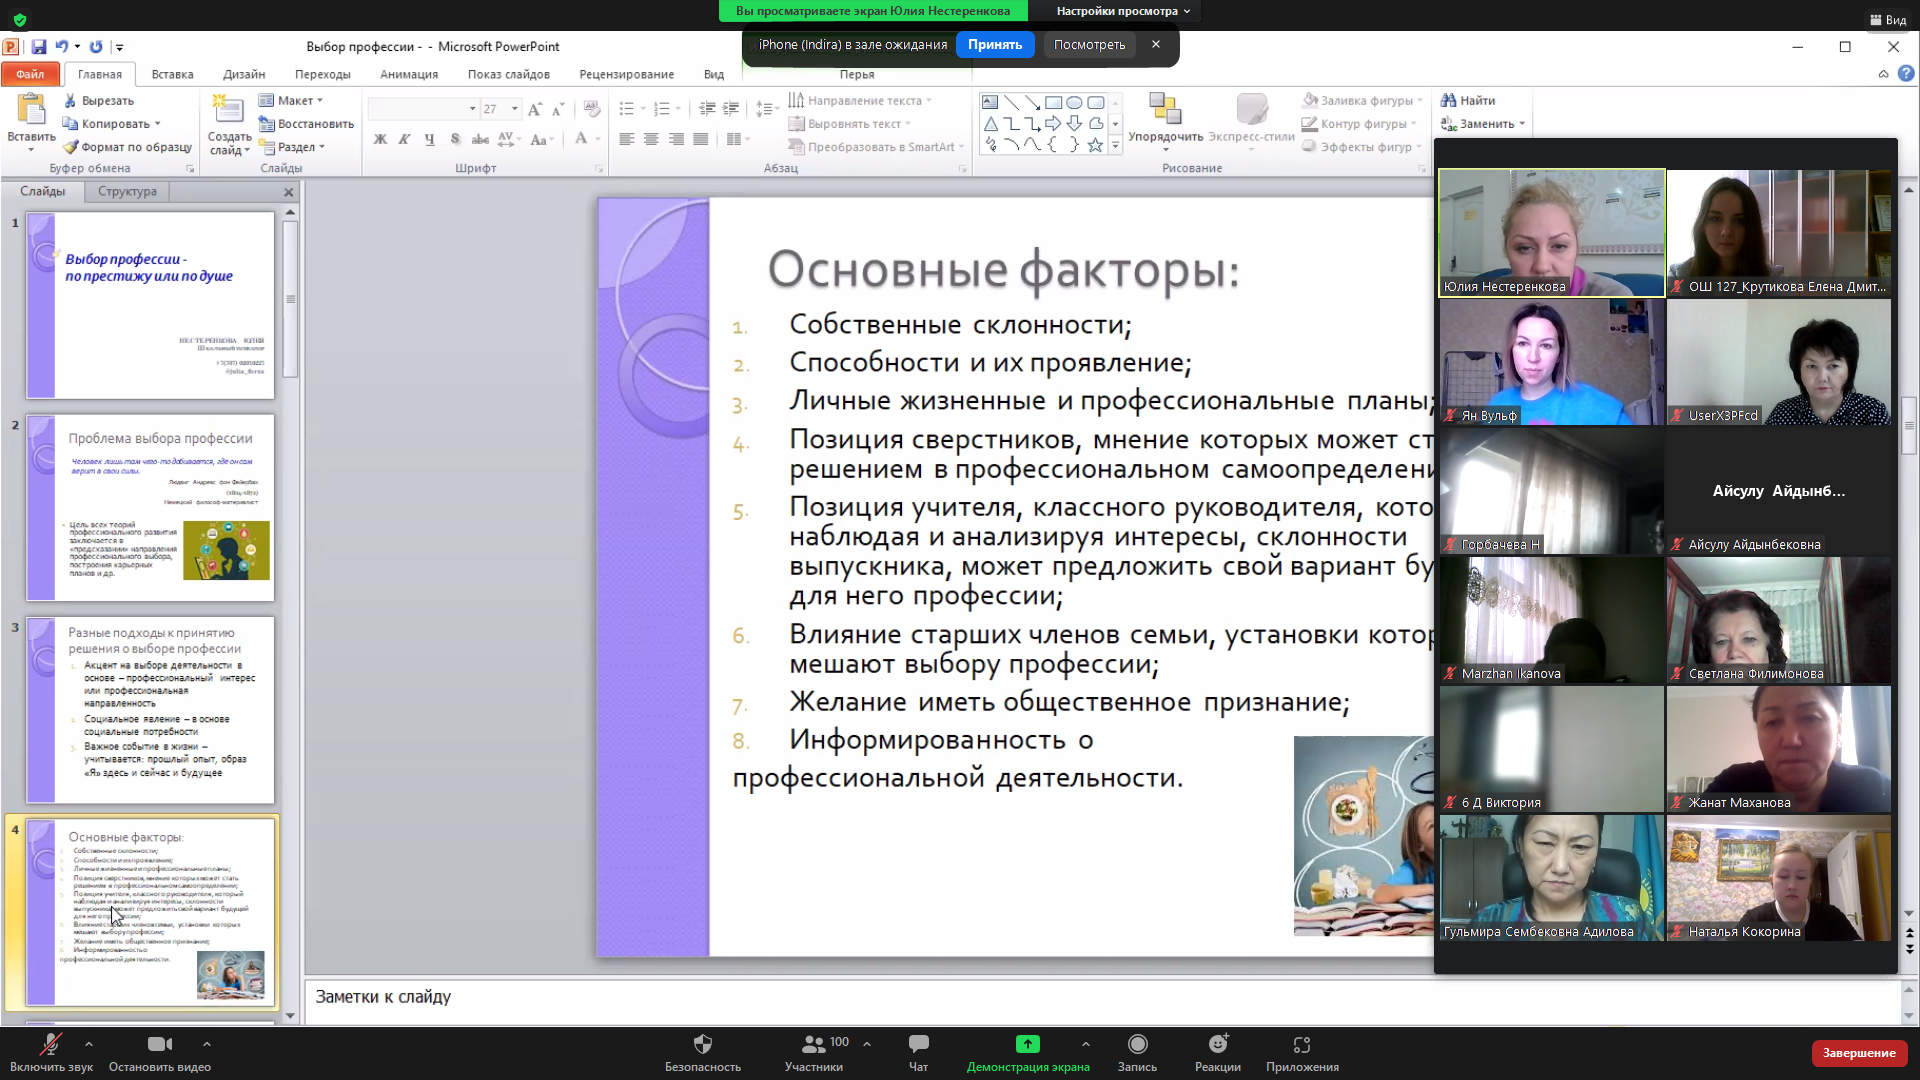Open the Apps (Приложения) icon
The height and width of the screenshot is (1080, 1920).
pos(1301,1044)
